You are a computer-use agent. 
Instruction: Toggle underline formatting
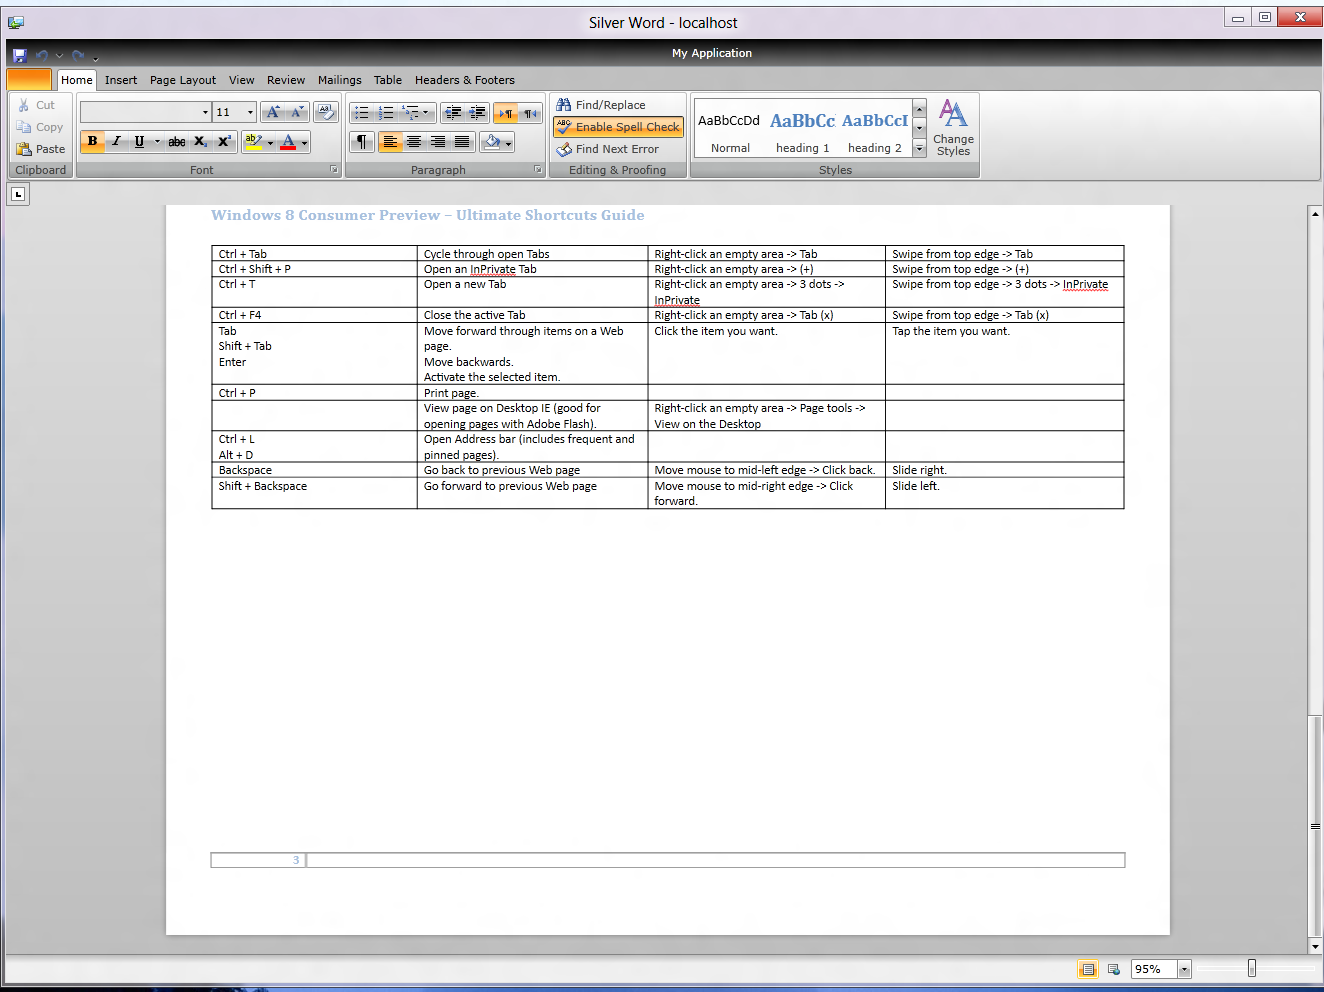click(x=140, y=142)
